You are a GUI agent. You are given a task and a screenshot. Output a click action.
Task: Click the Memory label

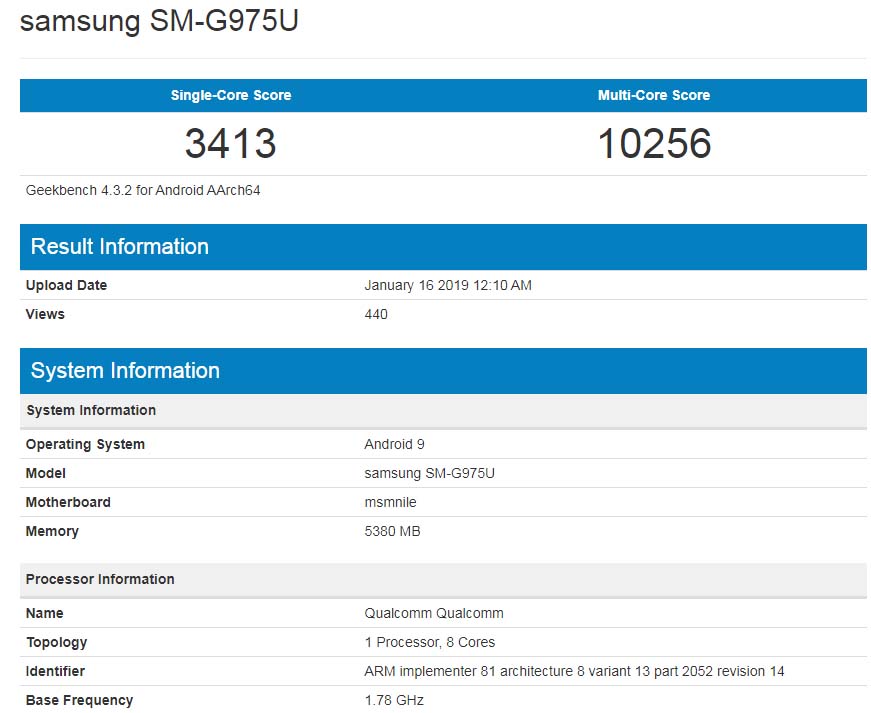52,531
